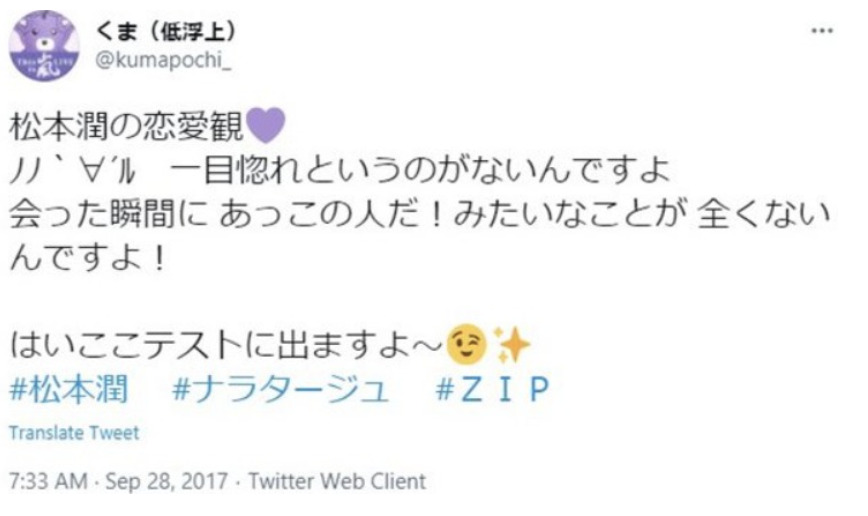
Task: Open the #ＺＩＰ hashtag
Action: click(x=492, y=389)
